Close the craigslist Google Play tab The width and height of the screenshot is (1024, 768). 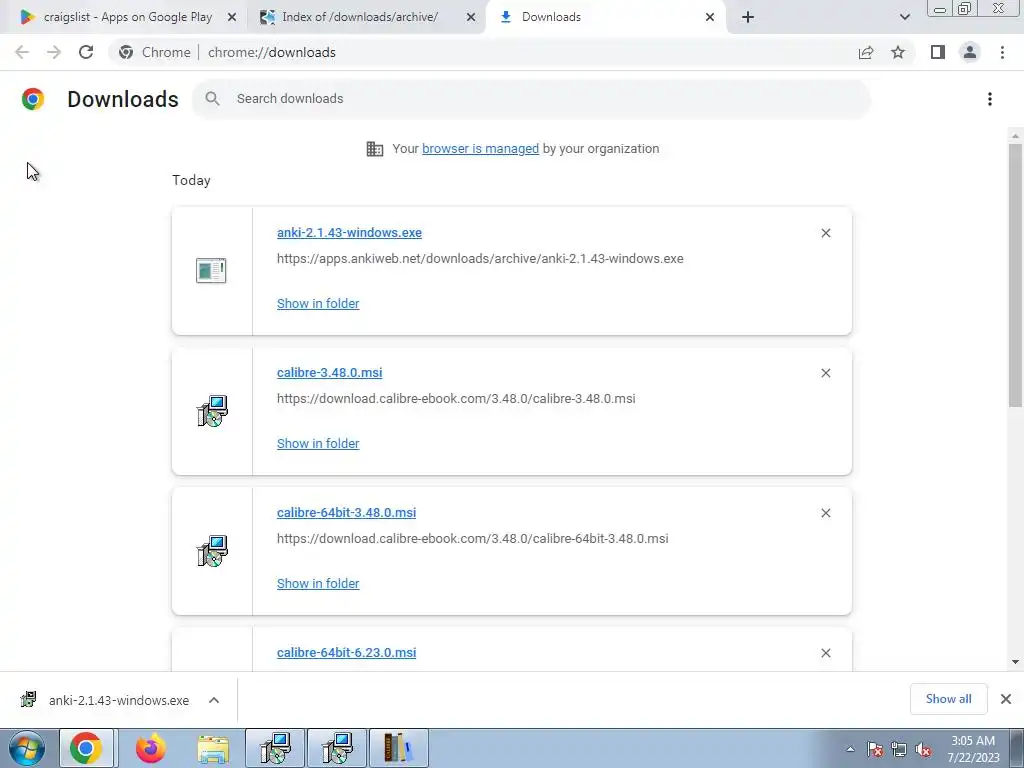tap(231, 18)
